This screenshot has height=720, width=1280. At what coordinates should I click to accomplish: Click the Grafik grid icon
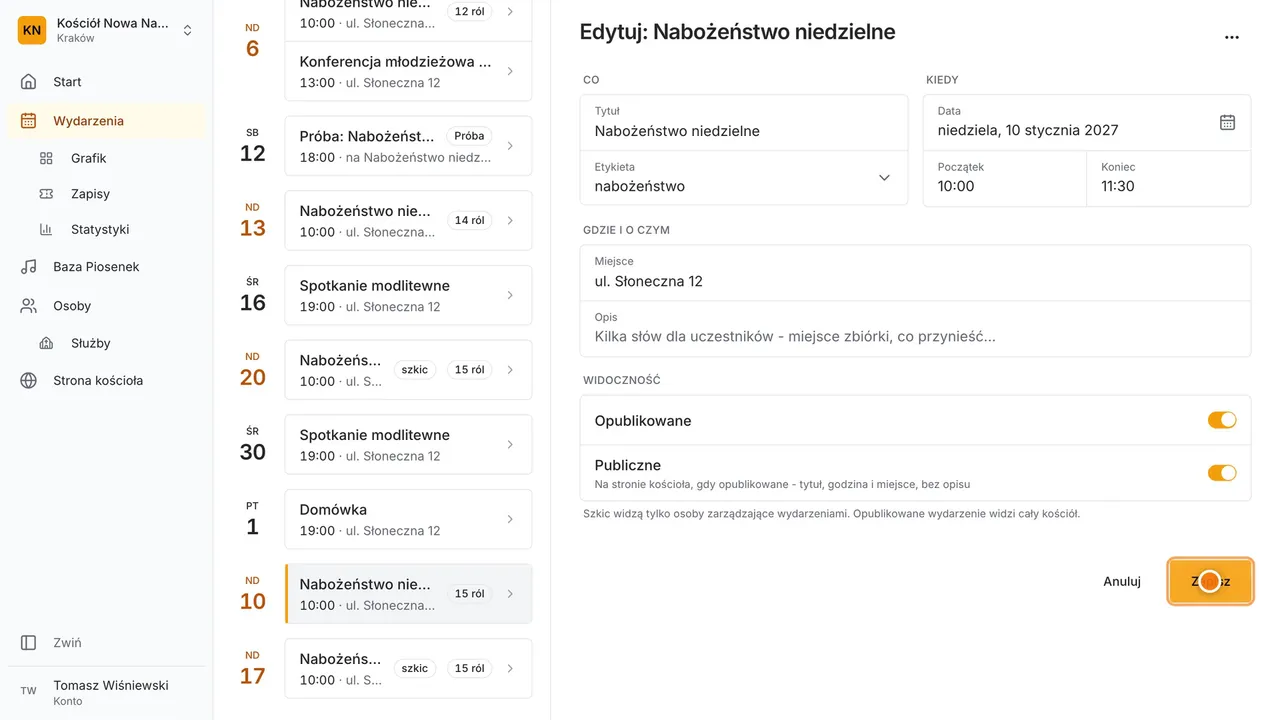pyautogui.click(x=46, y=158)
